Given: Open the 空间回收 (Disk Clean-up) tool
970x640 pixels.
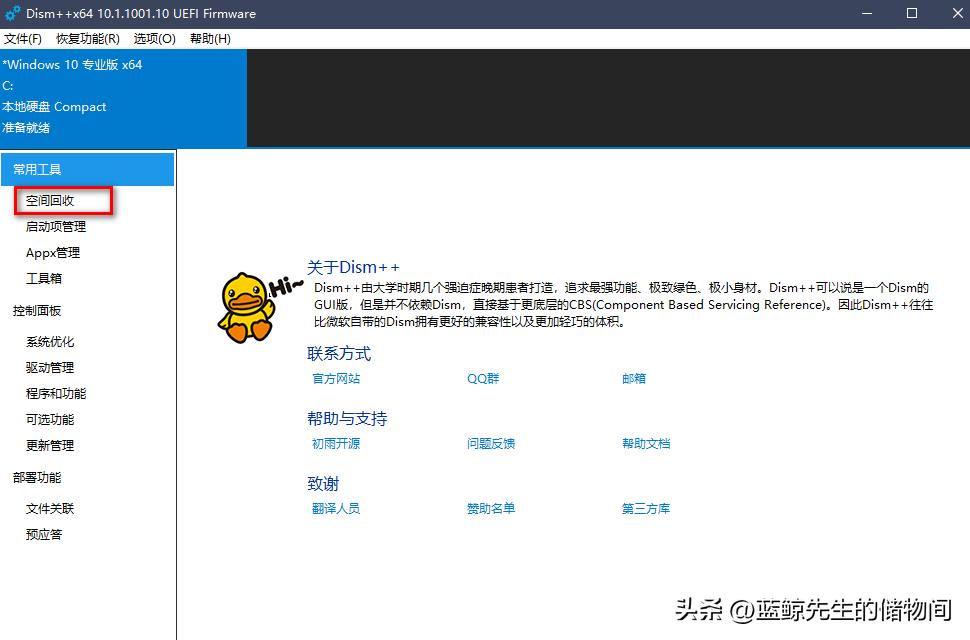Looking at the screenshot, I should (52, 200).
